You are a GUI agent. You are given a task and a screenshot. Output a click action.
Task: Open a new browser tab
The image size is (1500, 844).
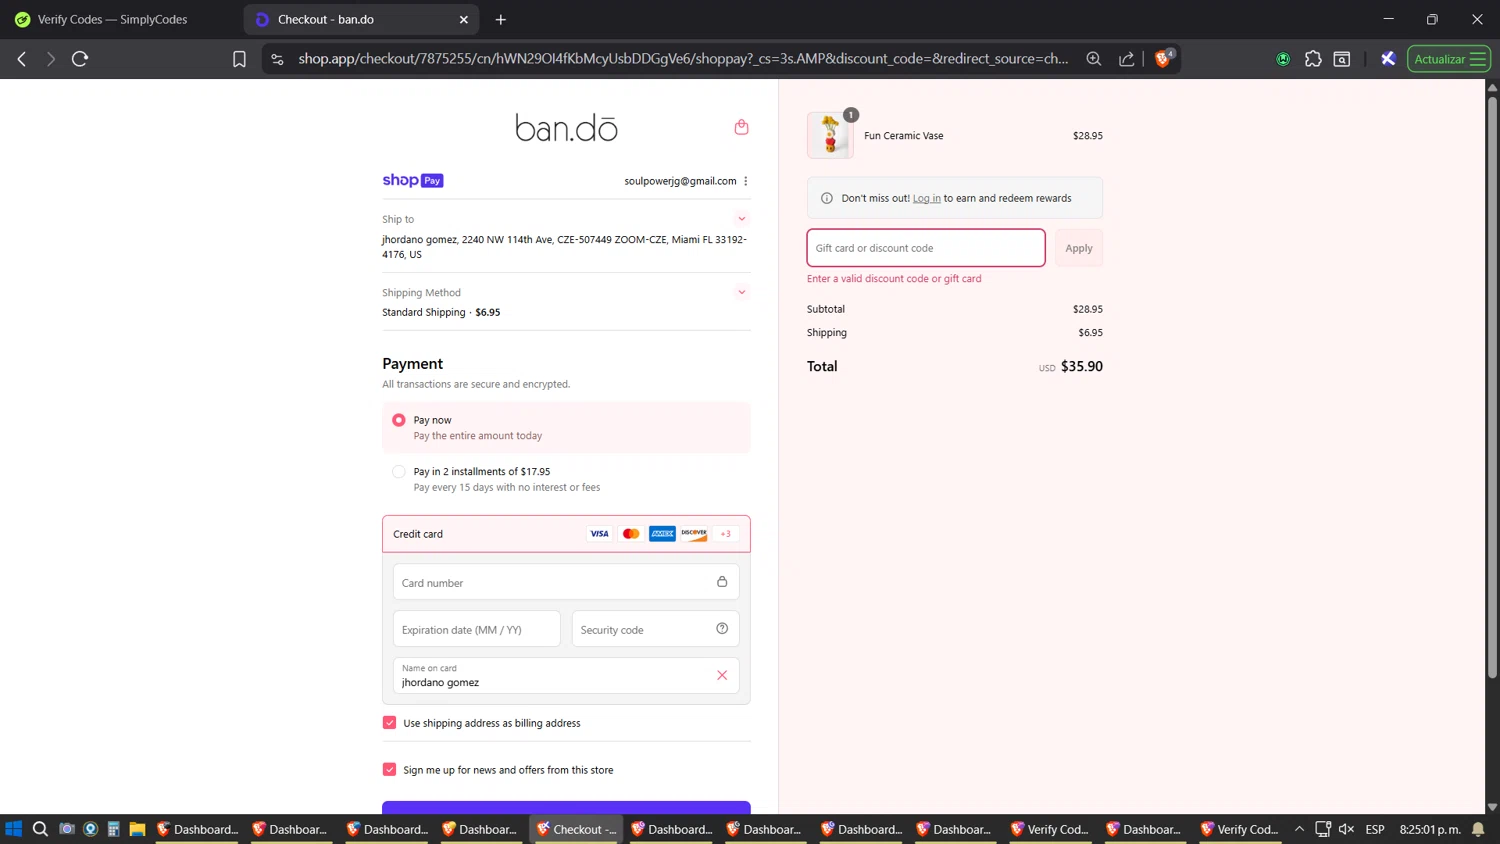[x=501, y=19]
